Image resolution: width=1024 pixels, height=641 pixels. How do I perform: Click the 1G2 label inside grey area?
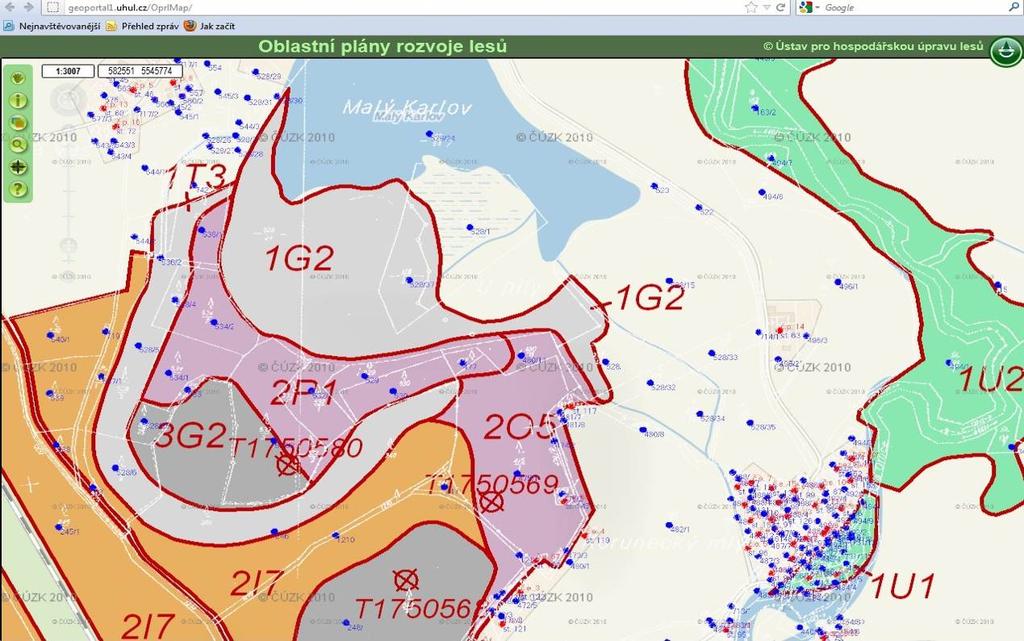click(x=299, y=258)
